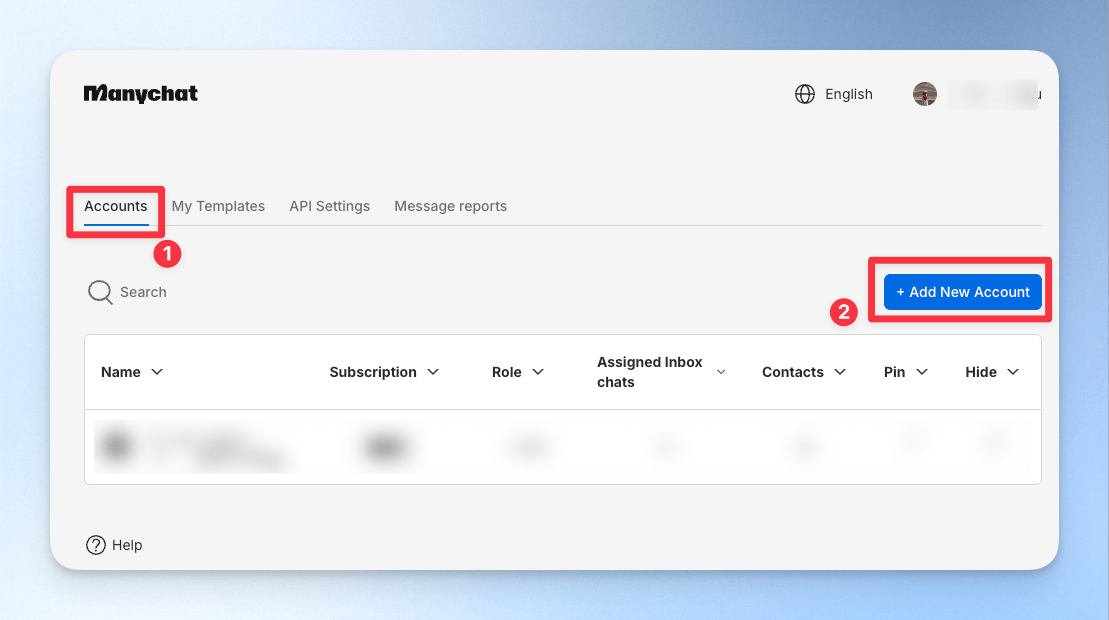
Task: Switch to the Accounts tab
Action: (116, 206)
